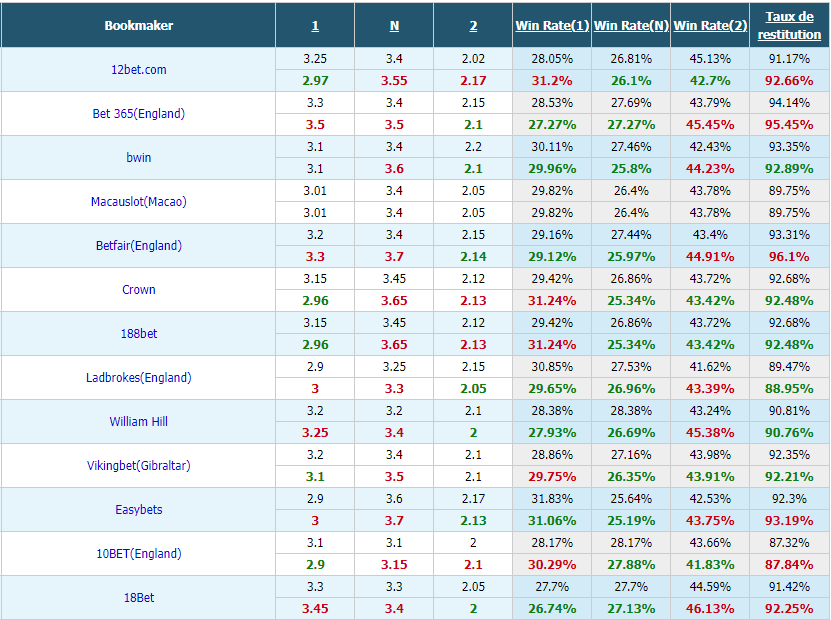This screenshot has height=620, width=831.
Task: Sort by Win Rate(N) header
Action: pos(631,25)
